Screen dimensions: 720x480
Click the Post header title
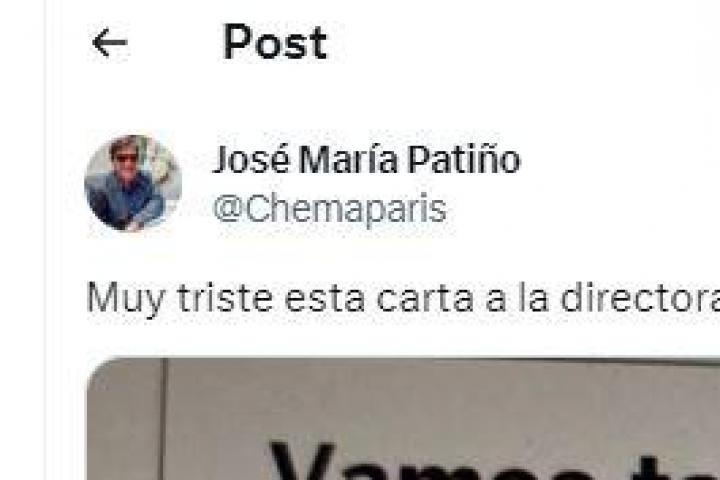275,42
